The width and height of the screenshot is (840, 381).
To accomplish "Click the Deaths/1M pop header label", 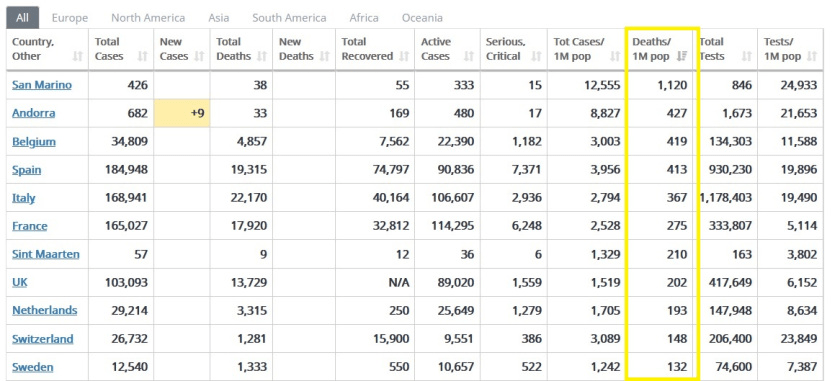I will coord(651,49).
